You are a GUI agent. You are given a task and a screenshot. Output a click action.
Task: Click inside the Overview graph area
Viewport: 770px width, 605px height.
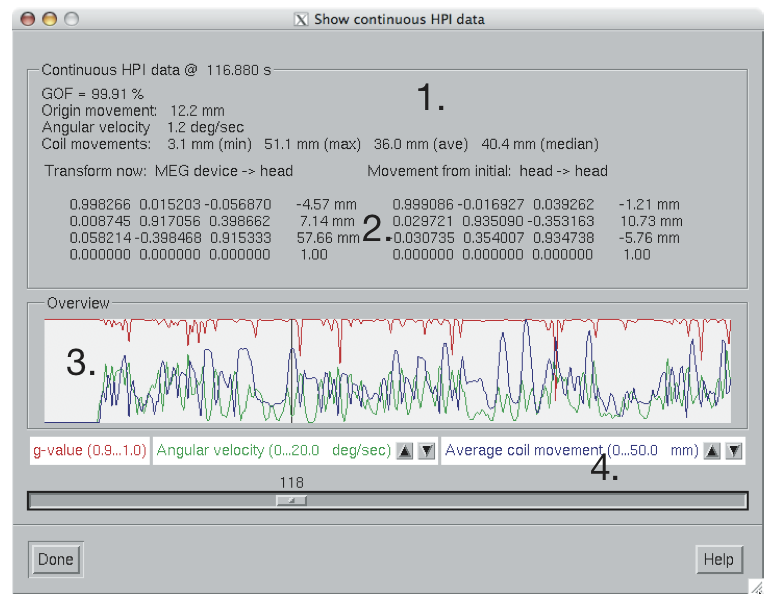[x=387, y=371]
